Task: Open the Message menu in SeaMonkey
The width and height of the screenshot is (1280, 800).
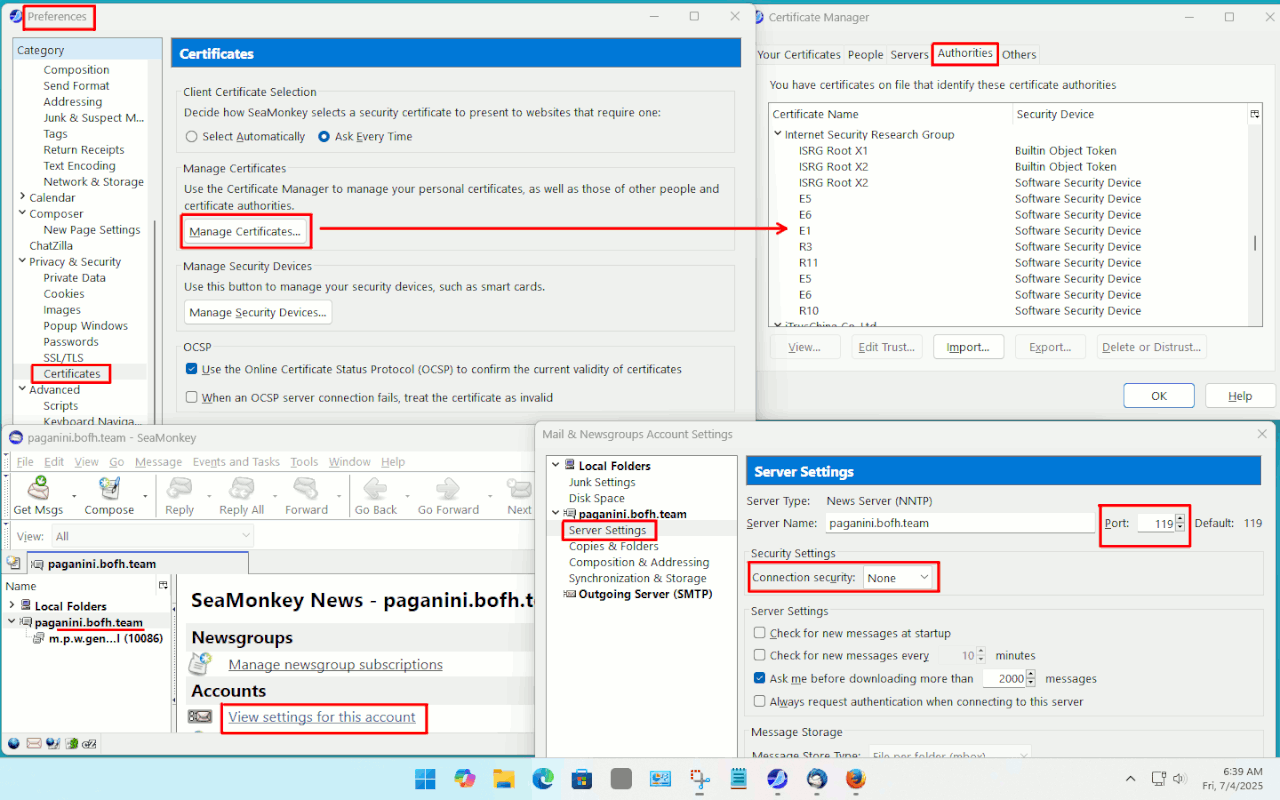Action: 158,462
